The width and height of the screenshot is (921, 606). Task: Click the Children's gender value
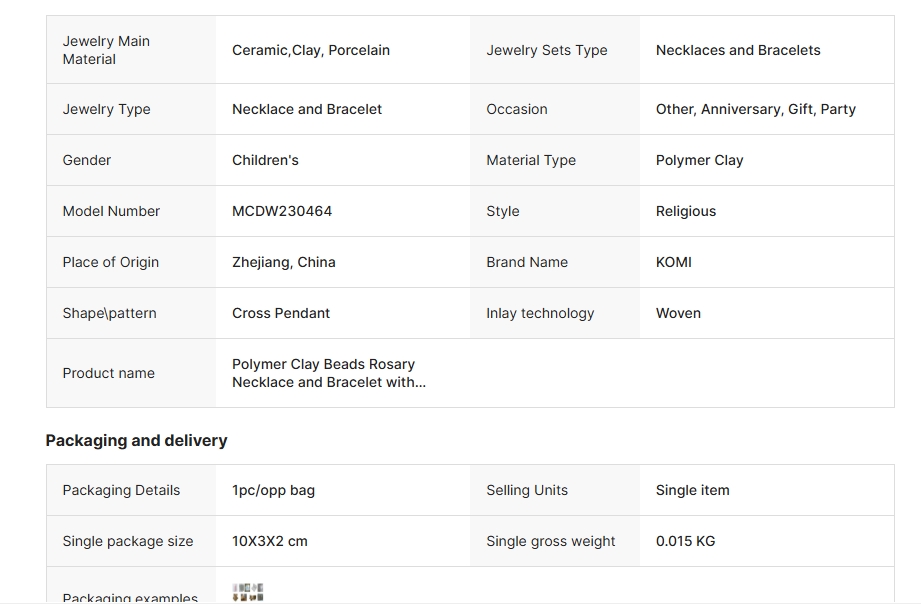click(265, 160)
